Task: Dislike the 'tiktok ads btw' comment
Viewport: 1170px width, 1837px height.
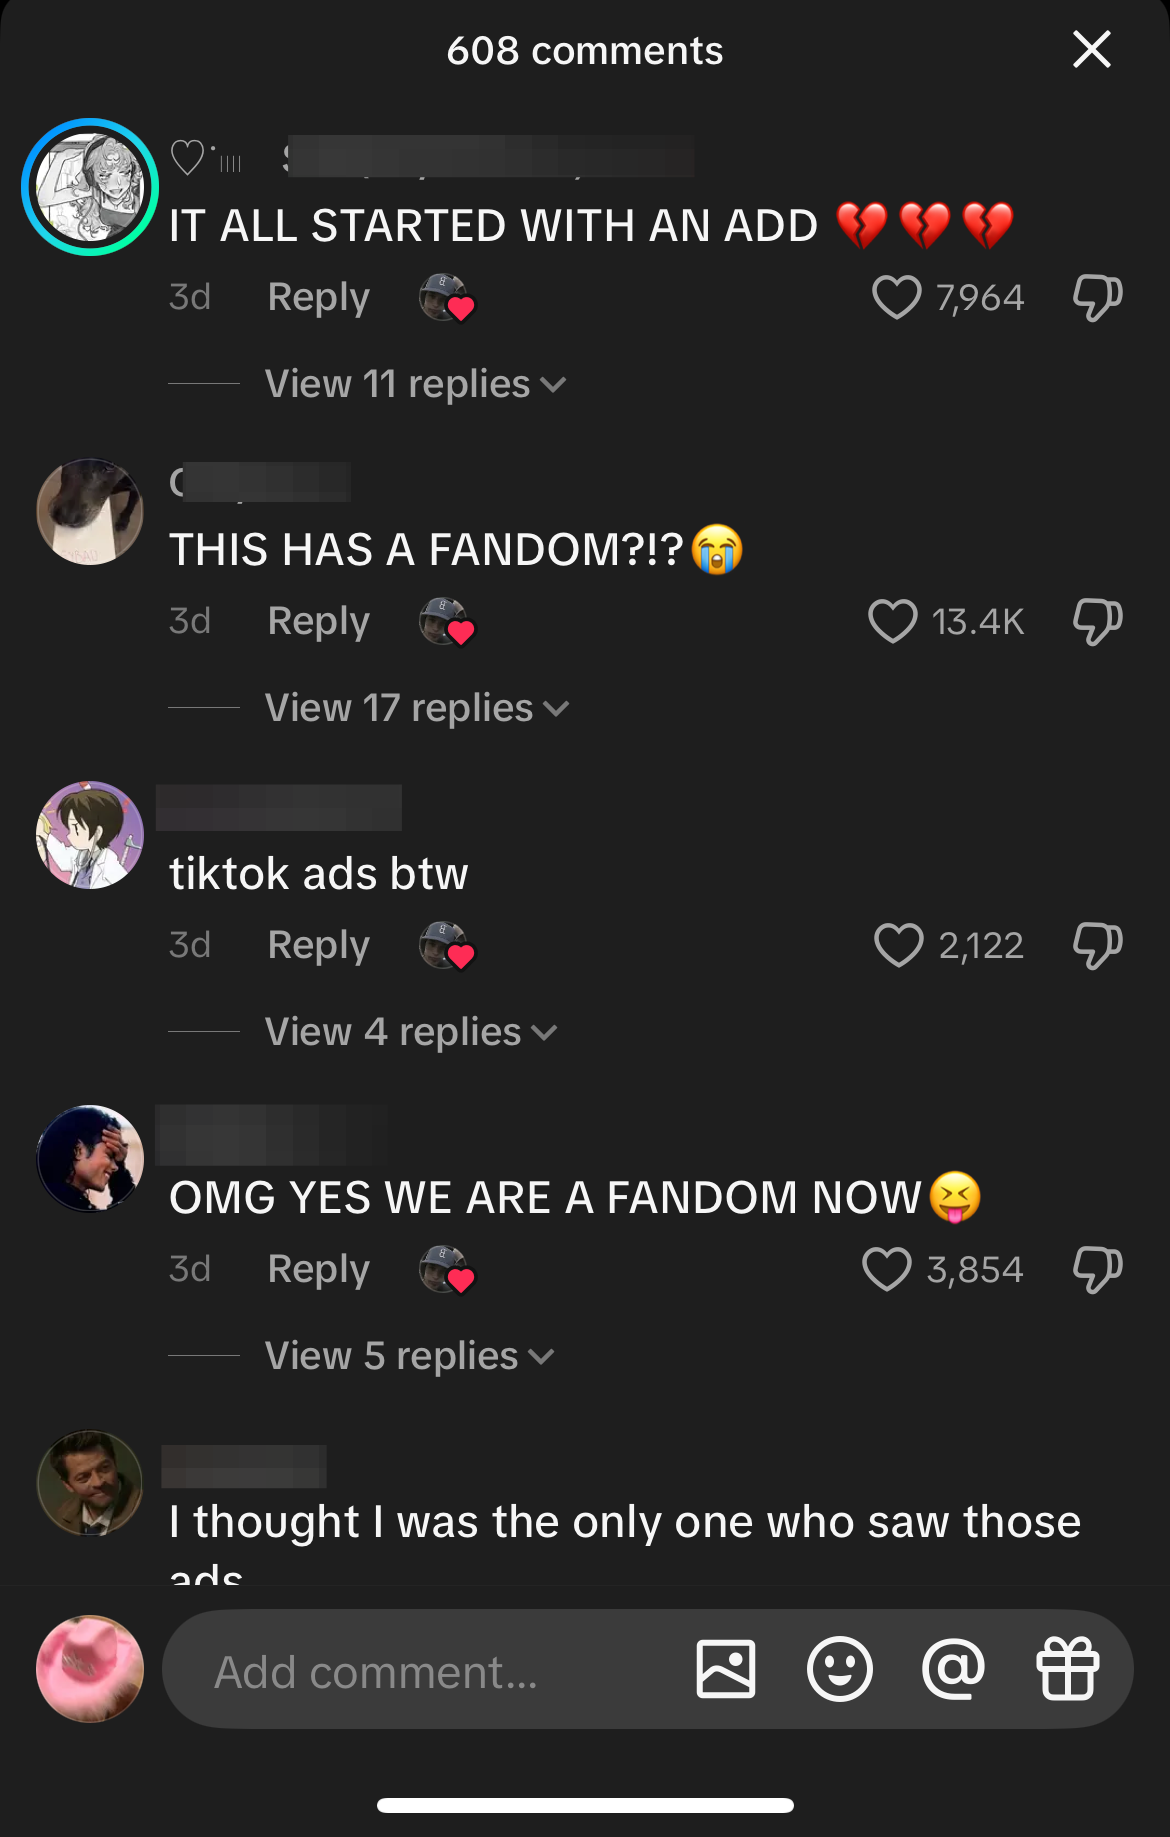Action: pyautogui.click(x=1097, y=945)
